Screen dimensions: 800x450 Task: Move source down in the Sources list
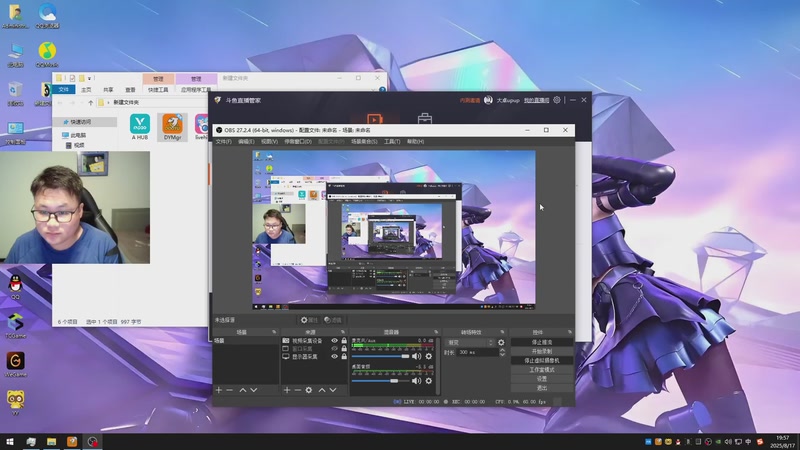(333, 390)
